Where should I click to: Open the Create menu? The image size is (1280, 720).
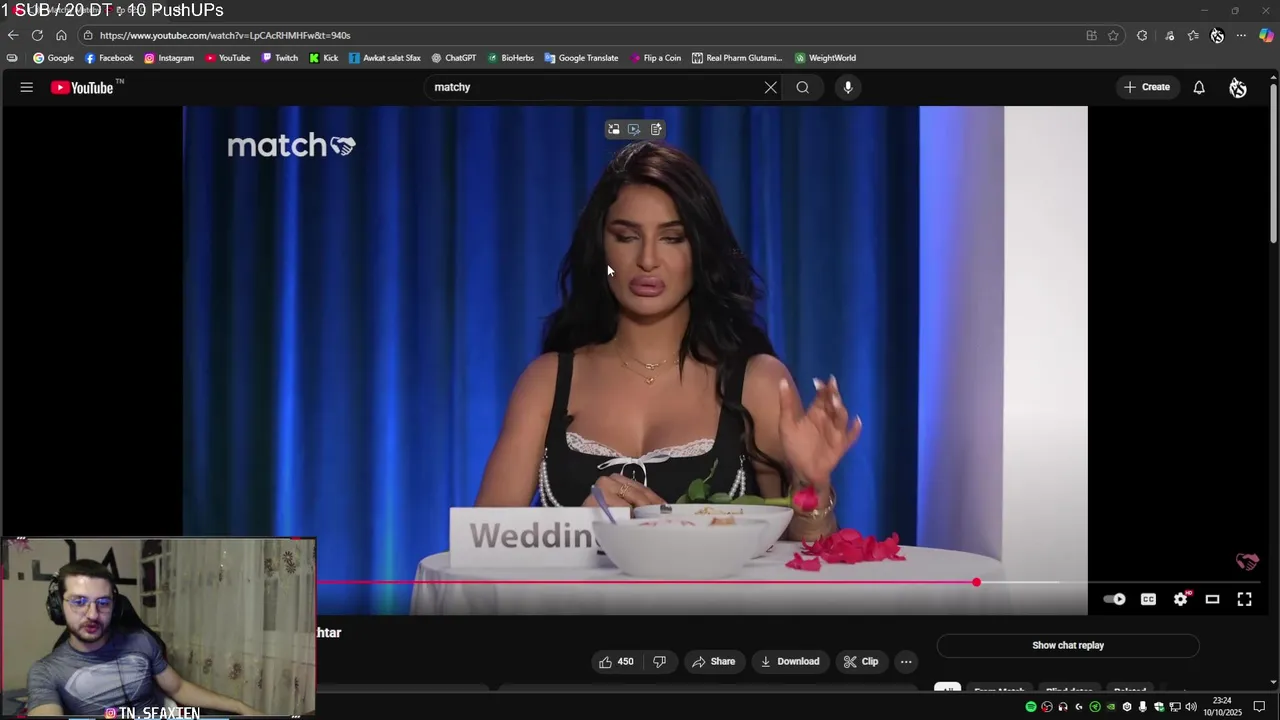click(x=1147, y=87)
